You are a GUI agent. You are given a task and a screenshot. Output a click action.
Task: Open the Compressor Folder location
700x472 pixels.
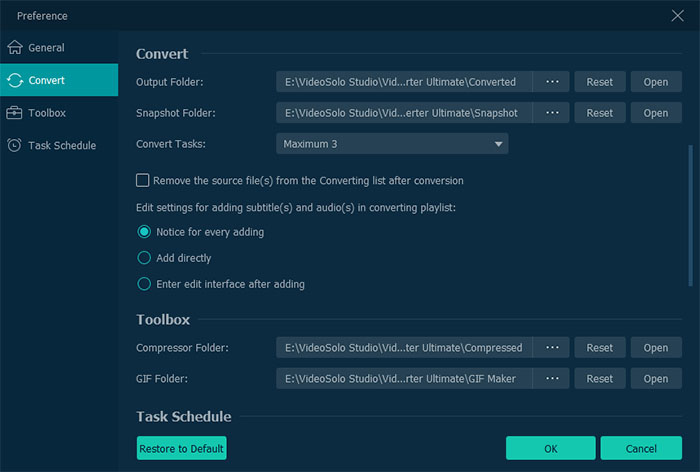656,347
